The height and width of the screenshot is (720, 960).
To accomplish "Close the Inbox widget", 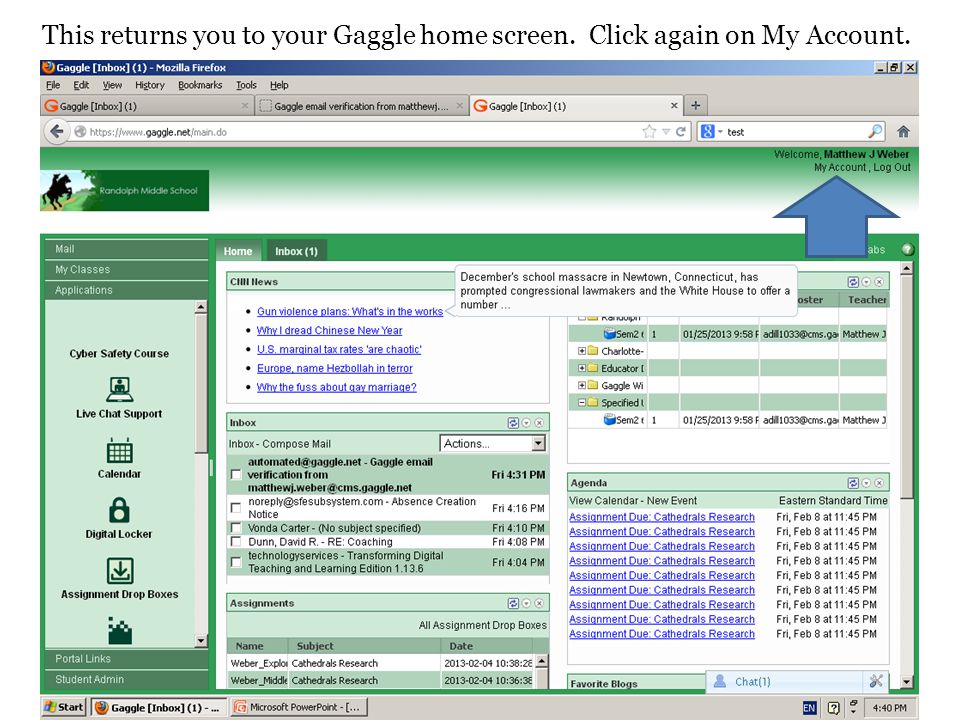I will pos(539,423).
